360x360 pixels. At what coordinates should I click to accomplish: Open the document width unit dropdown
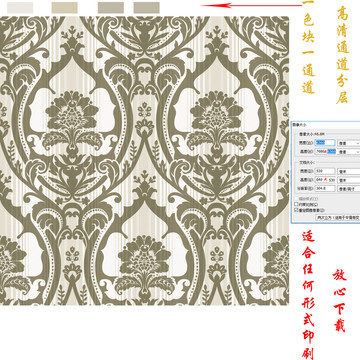(x=349, y=171)
